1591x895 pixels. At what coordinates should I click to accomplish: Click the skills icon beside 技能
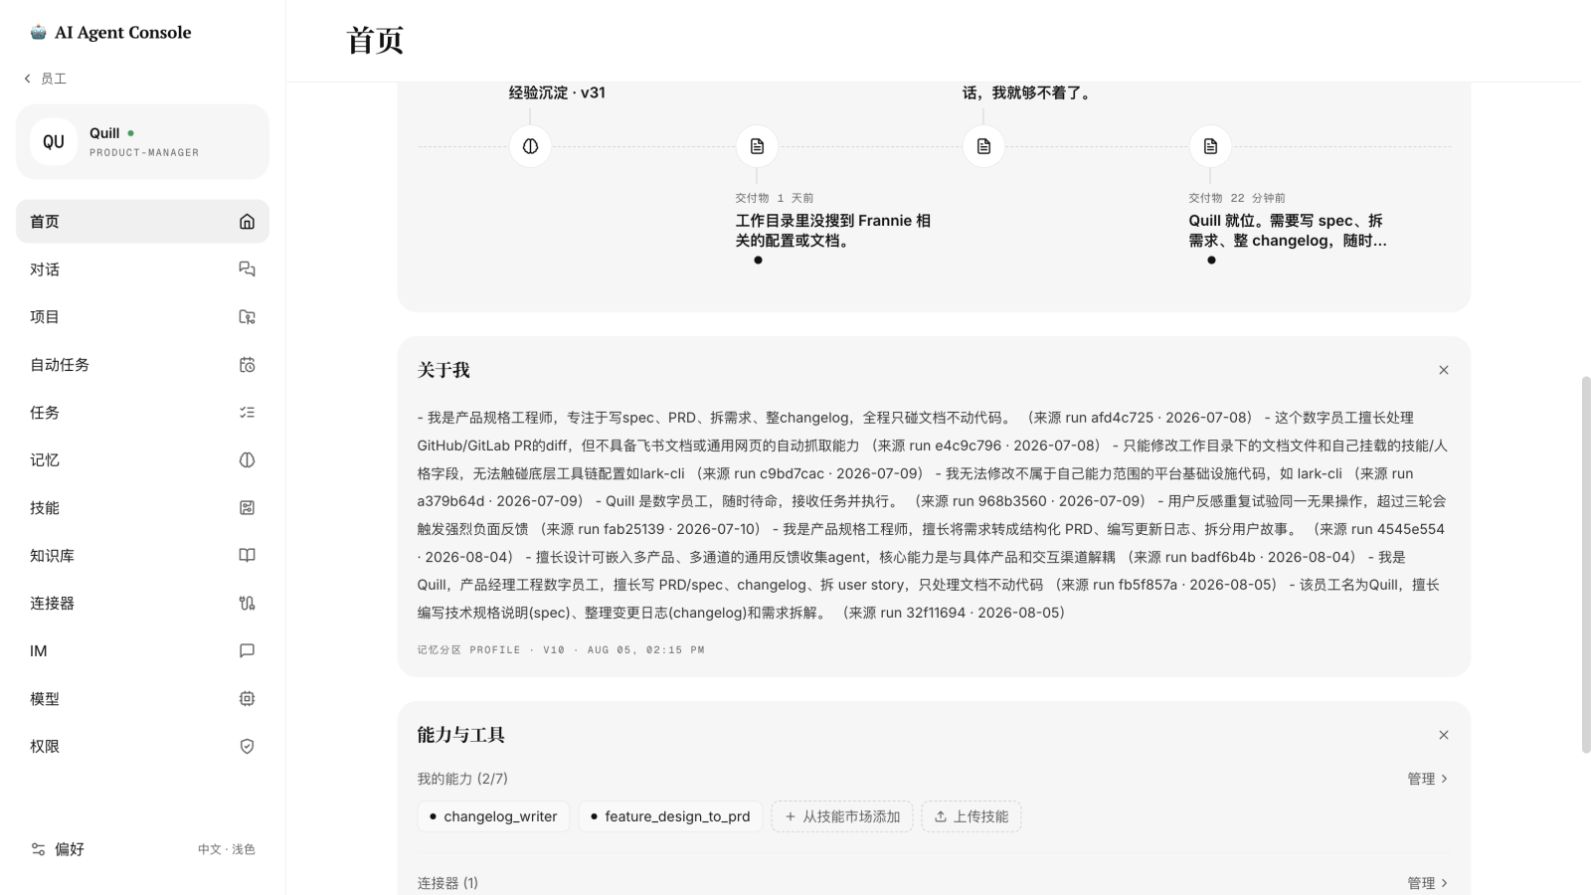point(247,508)
